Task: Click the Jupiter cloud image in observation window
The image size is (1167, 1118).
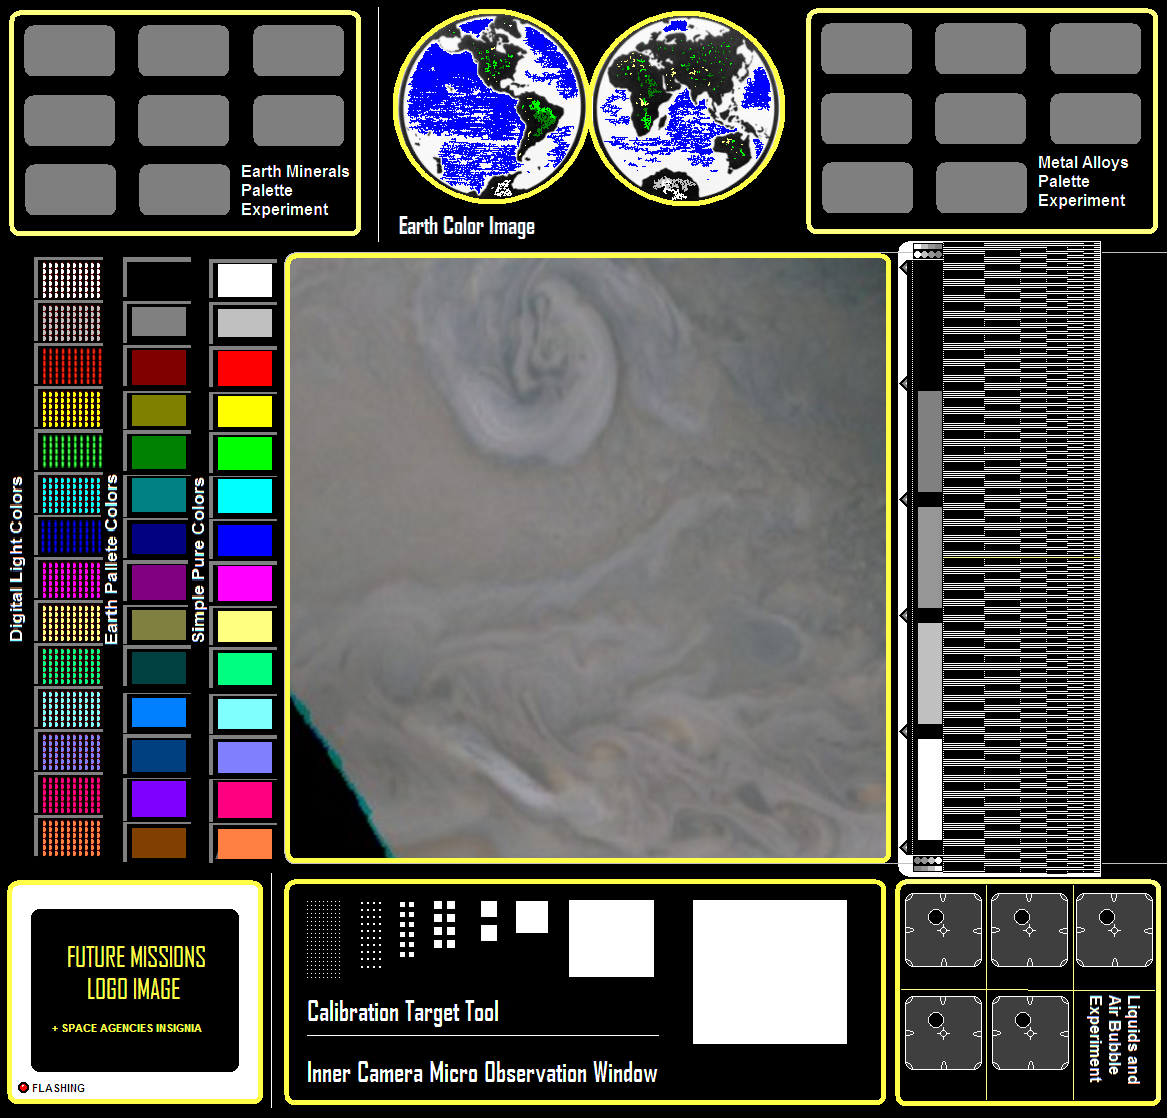Action: click(x=588, y=557)
